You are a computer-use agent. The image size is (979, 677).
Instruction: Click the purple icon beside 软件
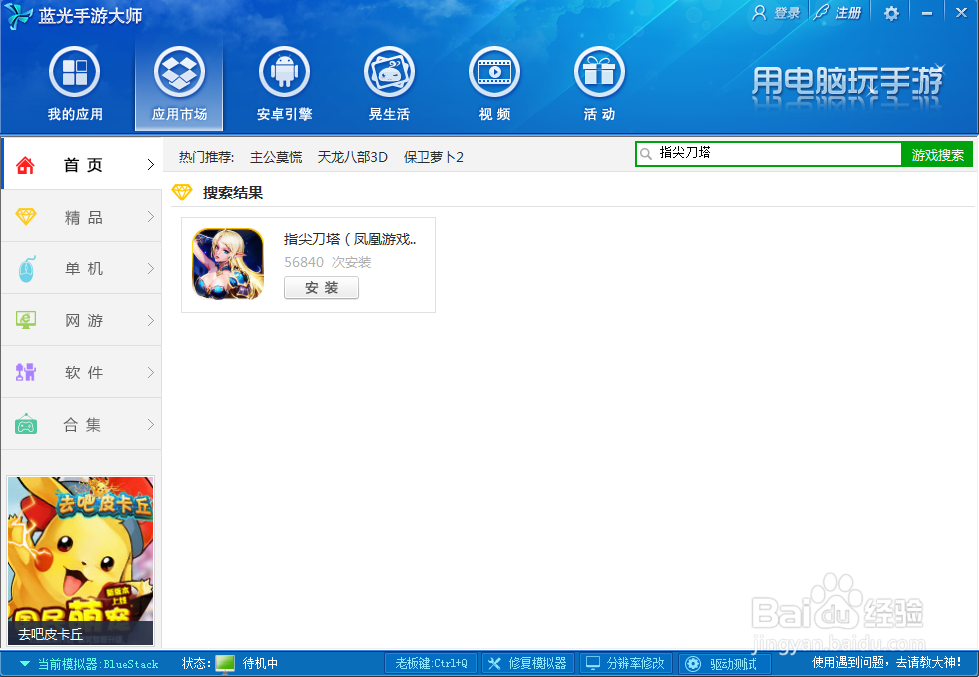[26, 372]
